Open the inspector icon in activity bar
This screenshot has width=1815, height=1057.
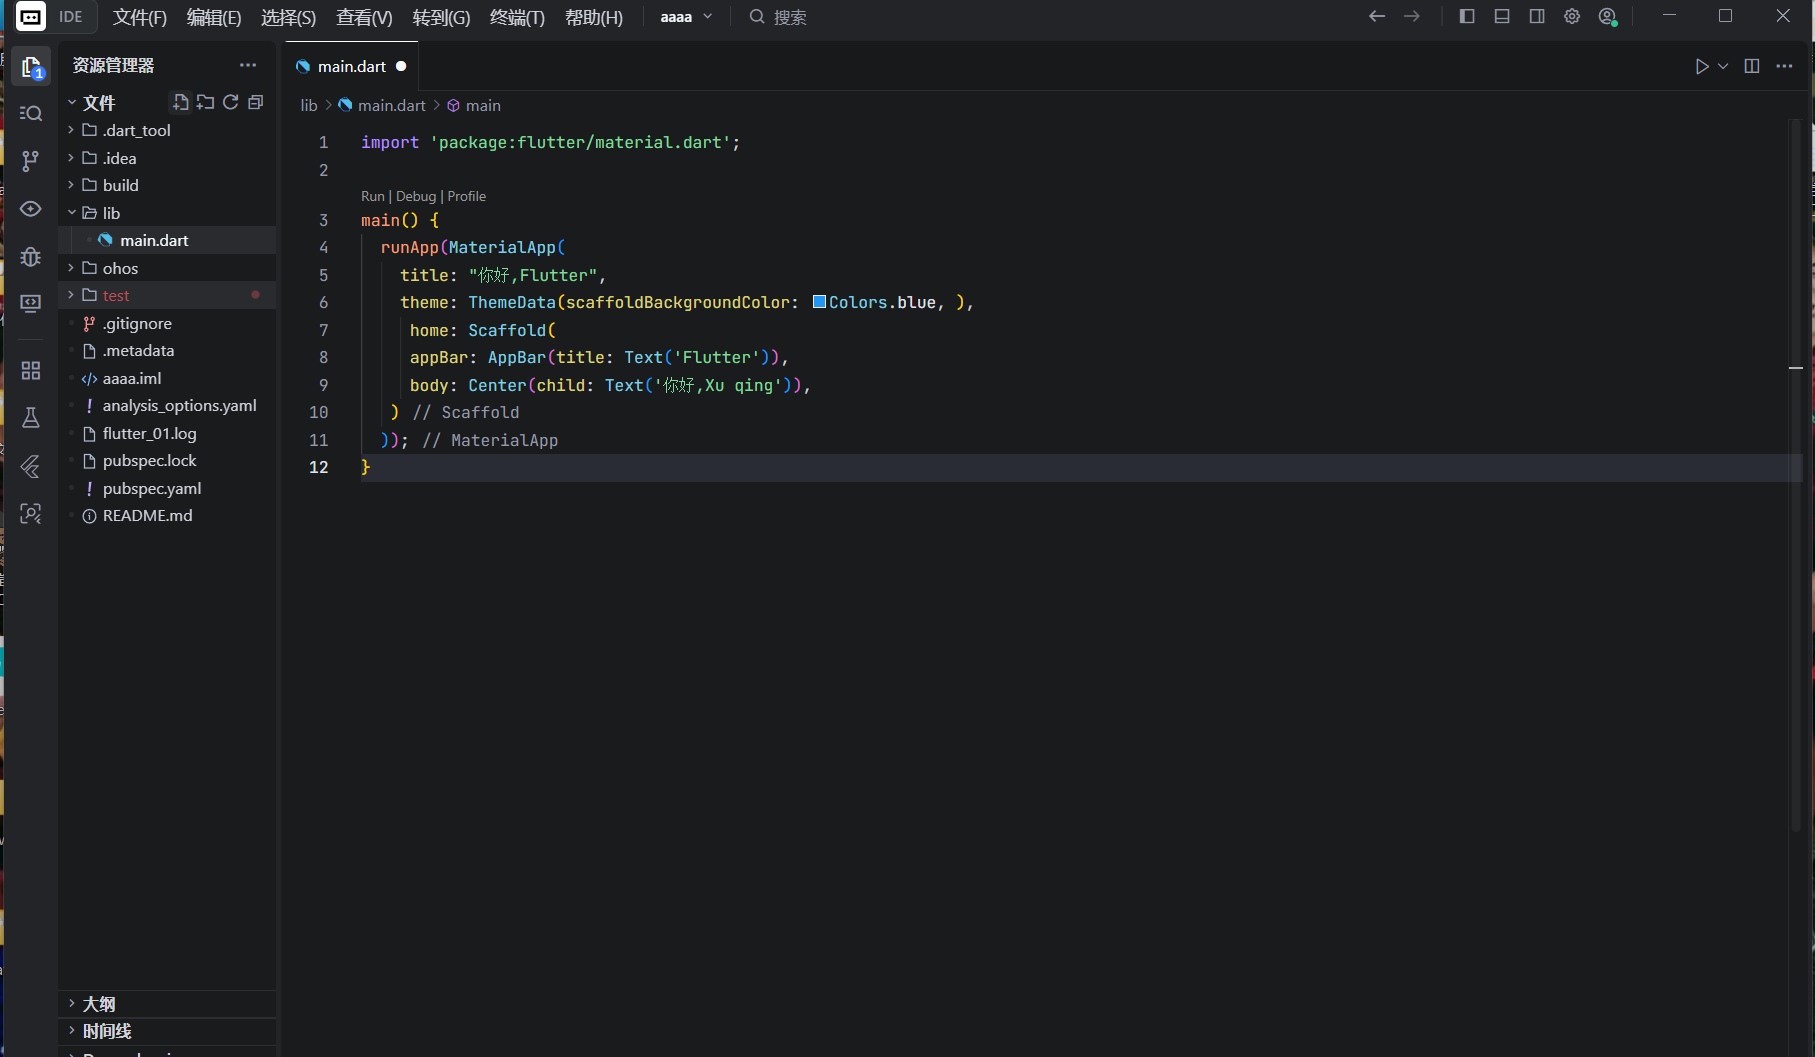[31, 513]
